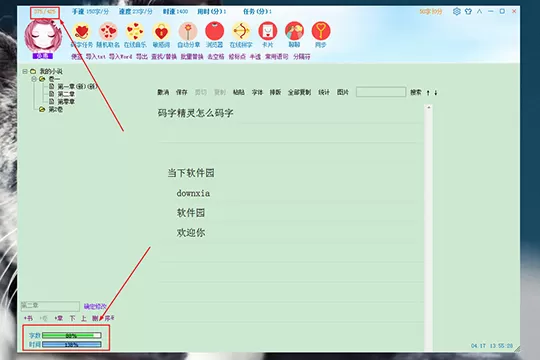Open 查找/替换 menu item
This screenshot has height=360, width=540.
[164, 56]
